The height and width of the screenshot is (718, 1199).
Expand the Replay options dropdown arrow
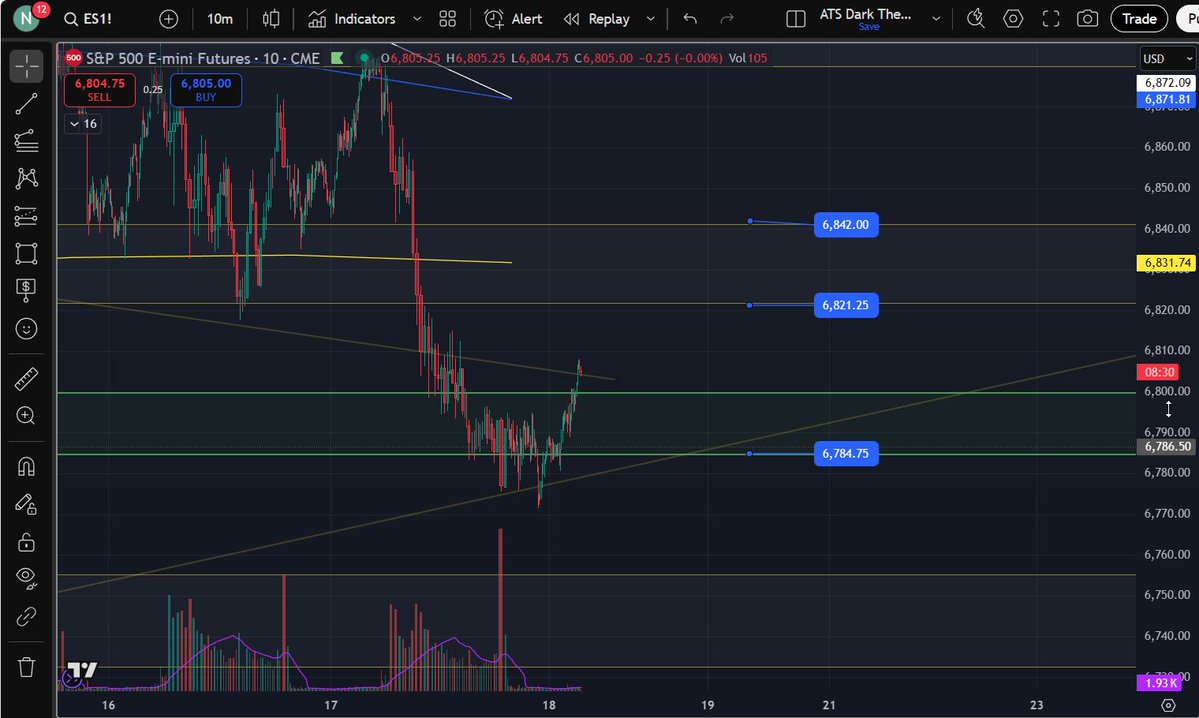[x=651, y=19]
